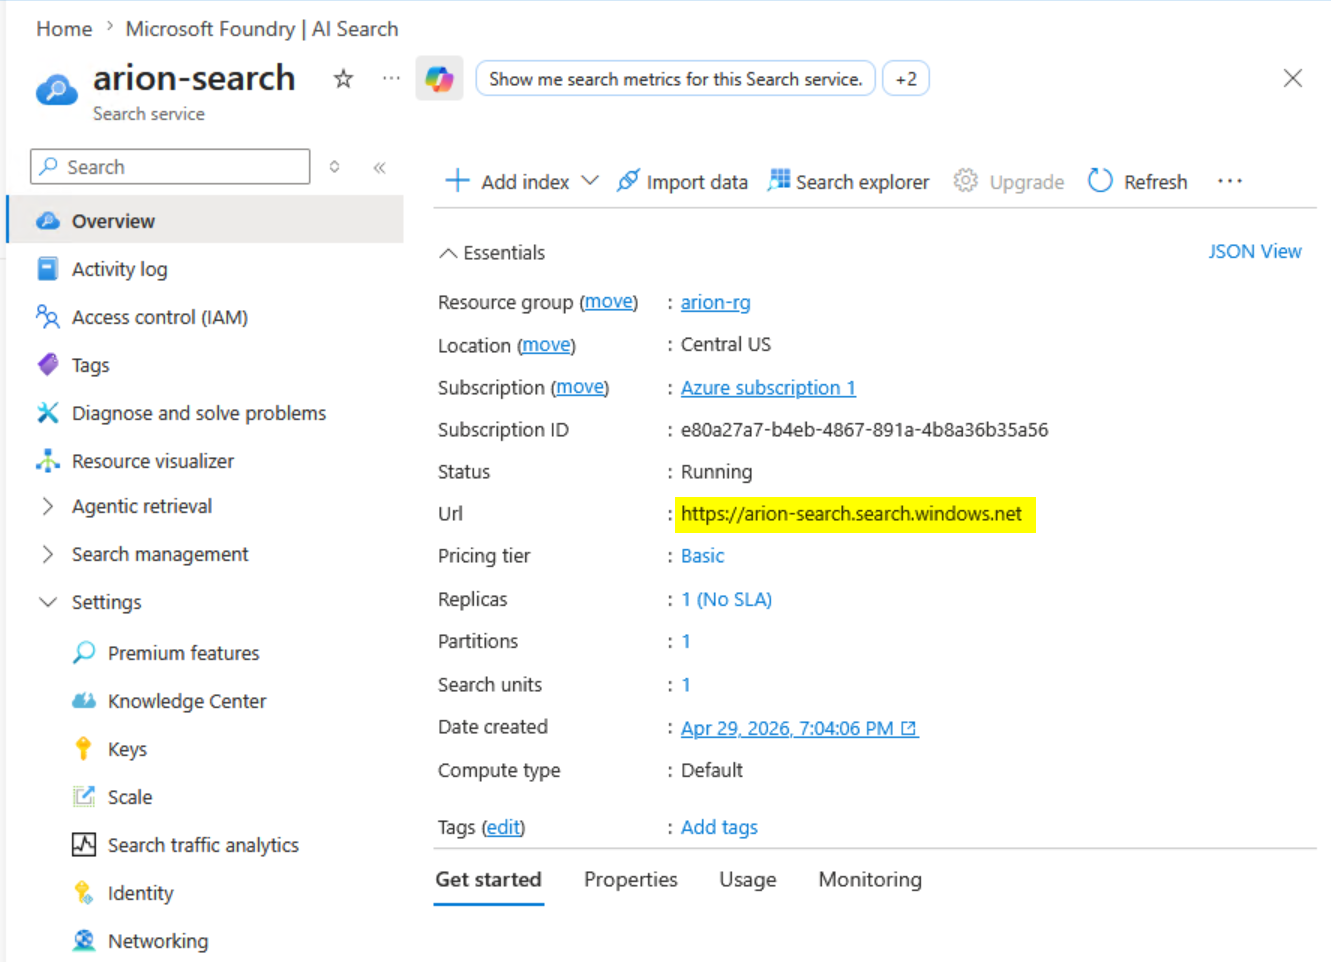Click the Partitions value 1
Image resolution: width=1331 pixels, height=962 pixels.
(x=686, y=642)
